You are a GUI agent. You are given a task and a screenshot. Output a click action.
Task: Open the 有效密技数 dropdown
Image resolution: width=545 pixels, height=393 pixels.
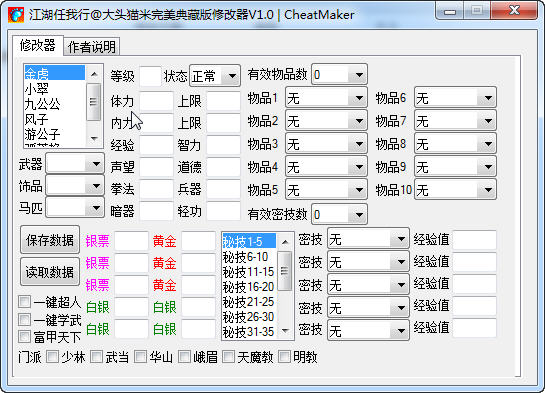[339, 214]
